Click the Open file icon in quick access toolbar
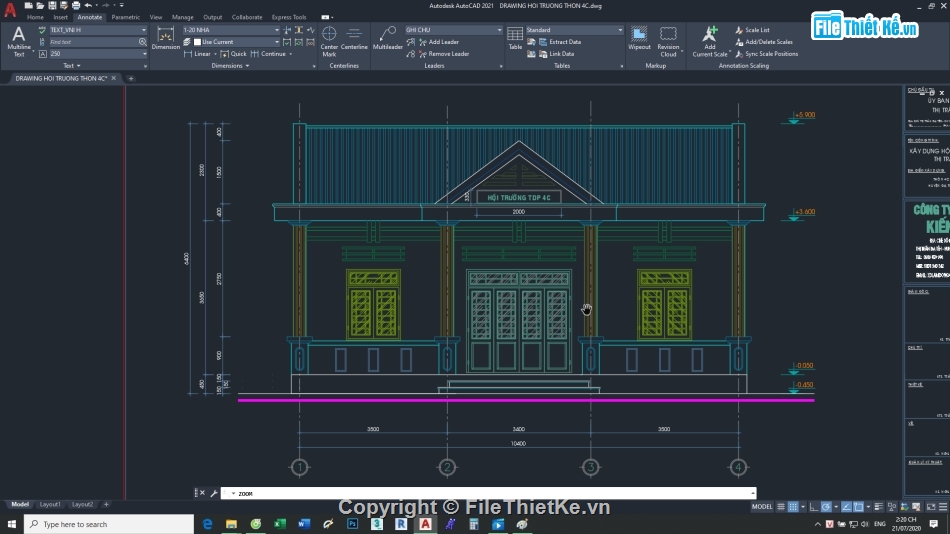Viewport: 950px width, 534px height. [x=40, y=5]
